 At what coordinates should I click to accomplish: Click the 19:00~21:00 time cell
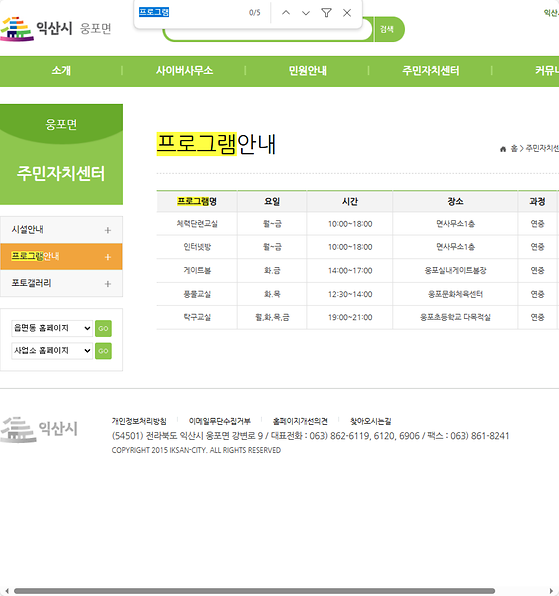coord(350,317)
